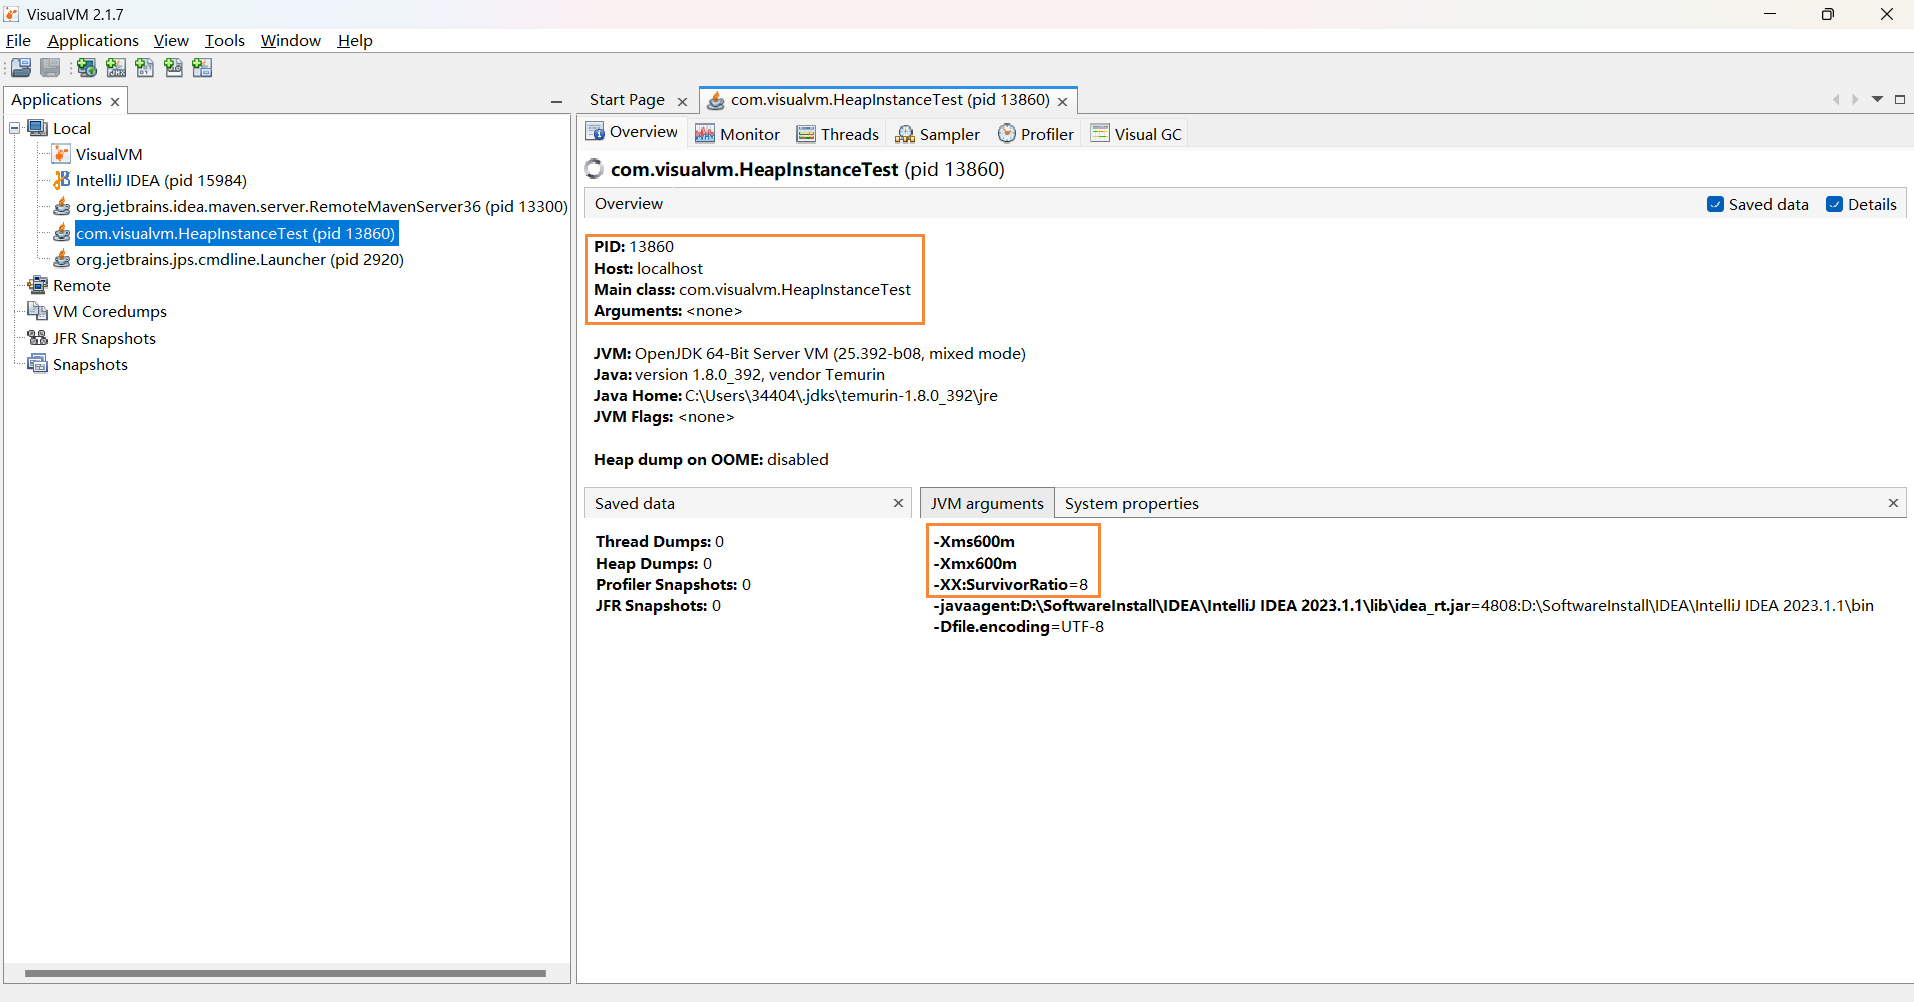Image resolution: width=1914 pixels, height=1002 pixels.
Task: Click the scroll documents right arrow
Action: point(1855,99)
